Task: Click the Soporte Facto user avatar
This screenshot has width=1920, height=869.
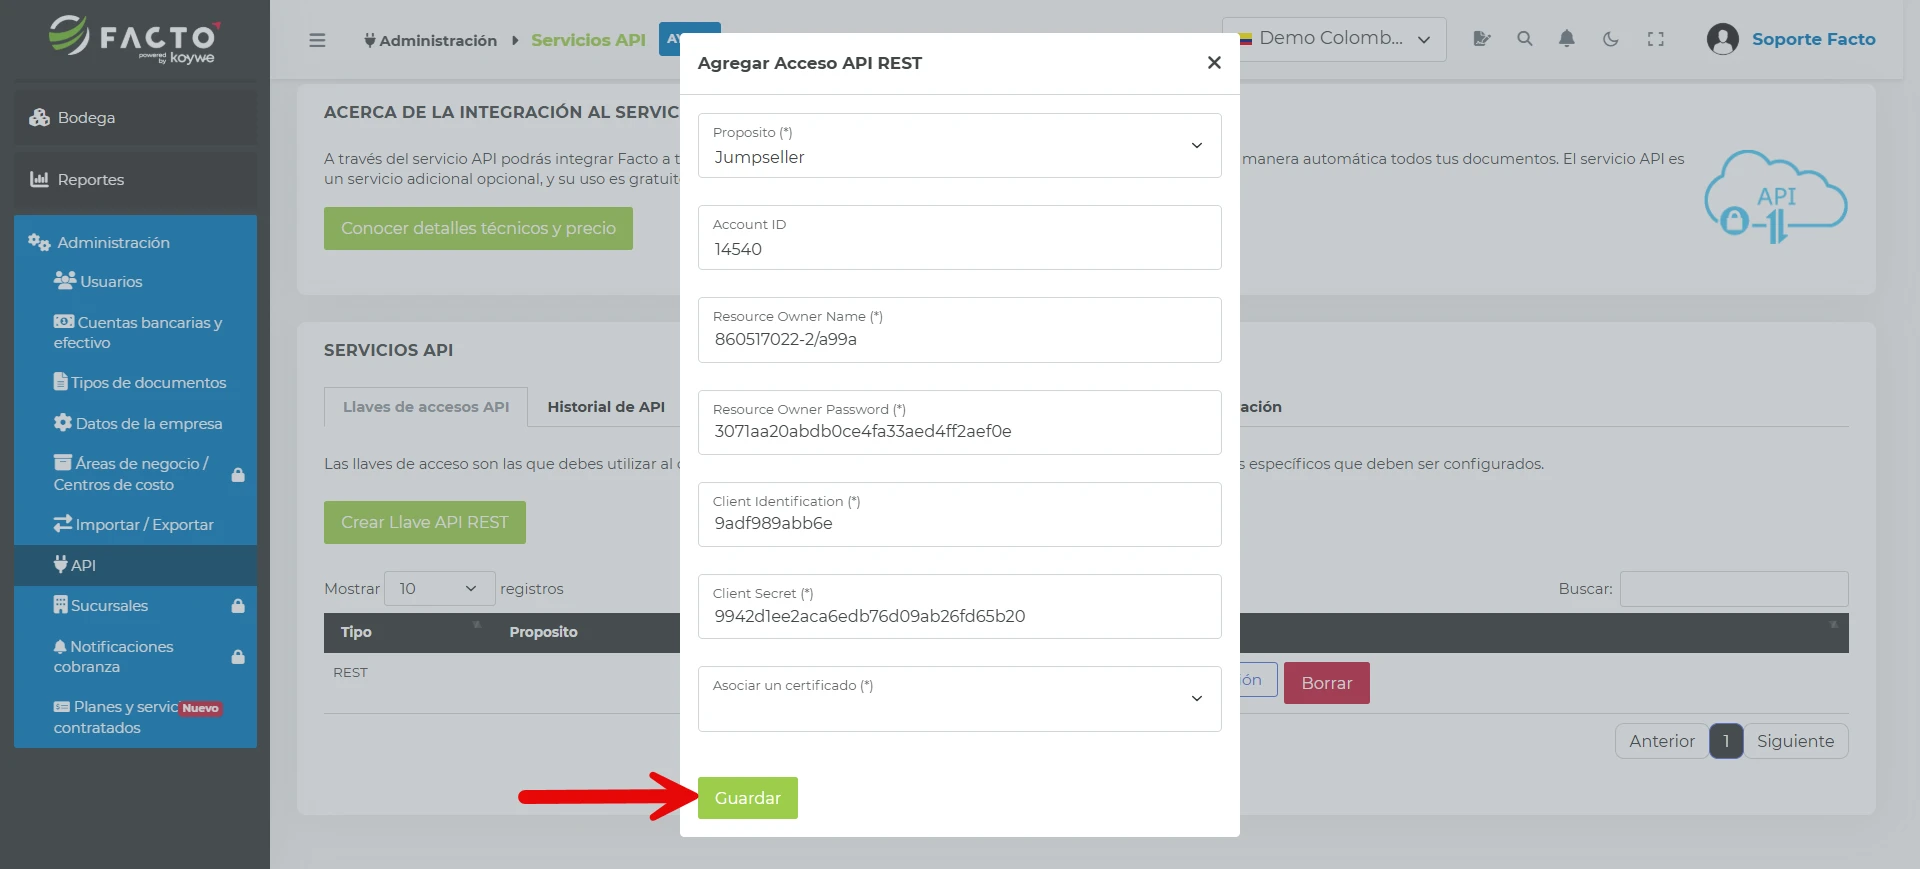Action: tap(1722, 39)
